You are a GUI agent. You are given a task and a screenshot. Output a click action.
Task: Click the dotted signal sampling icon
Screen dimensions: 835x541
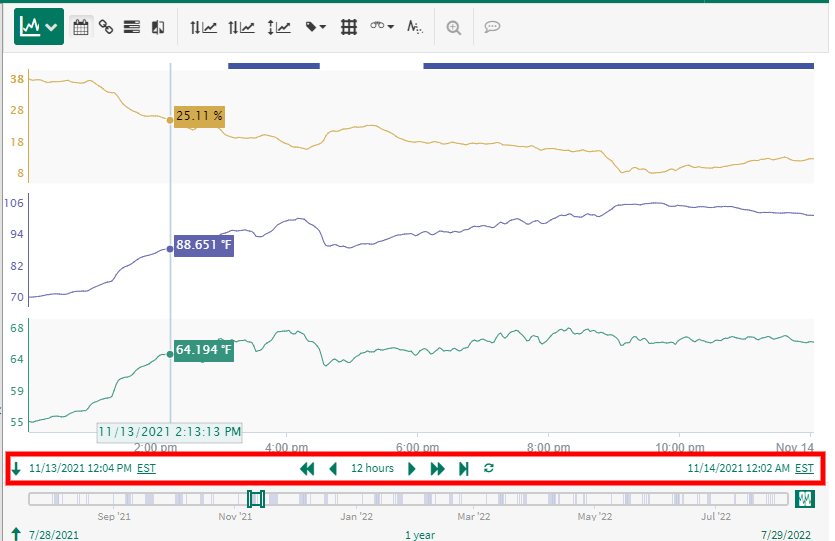[415, 27]
